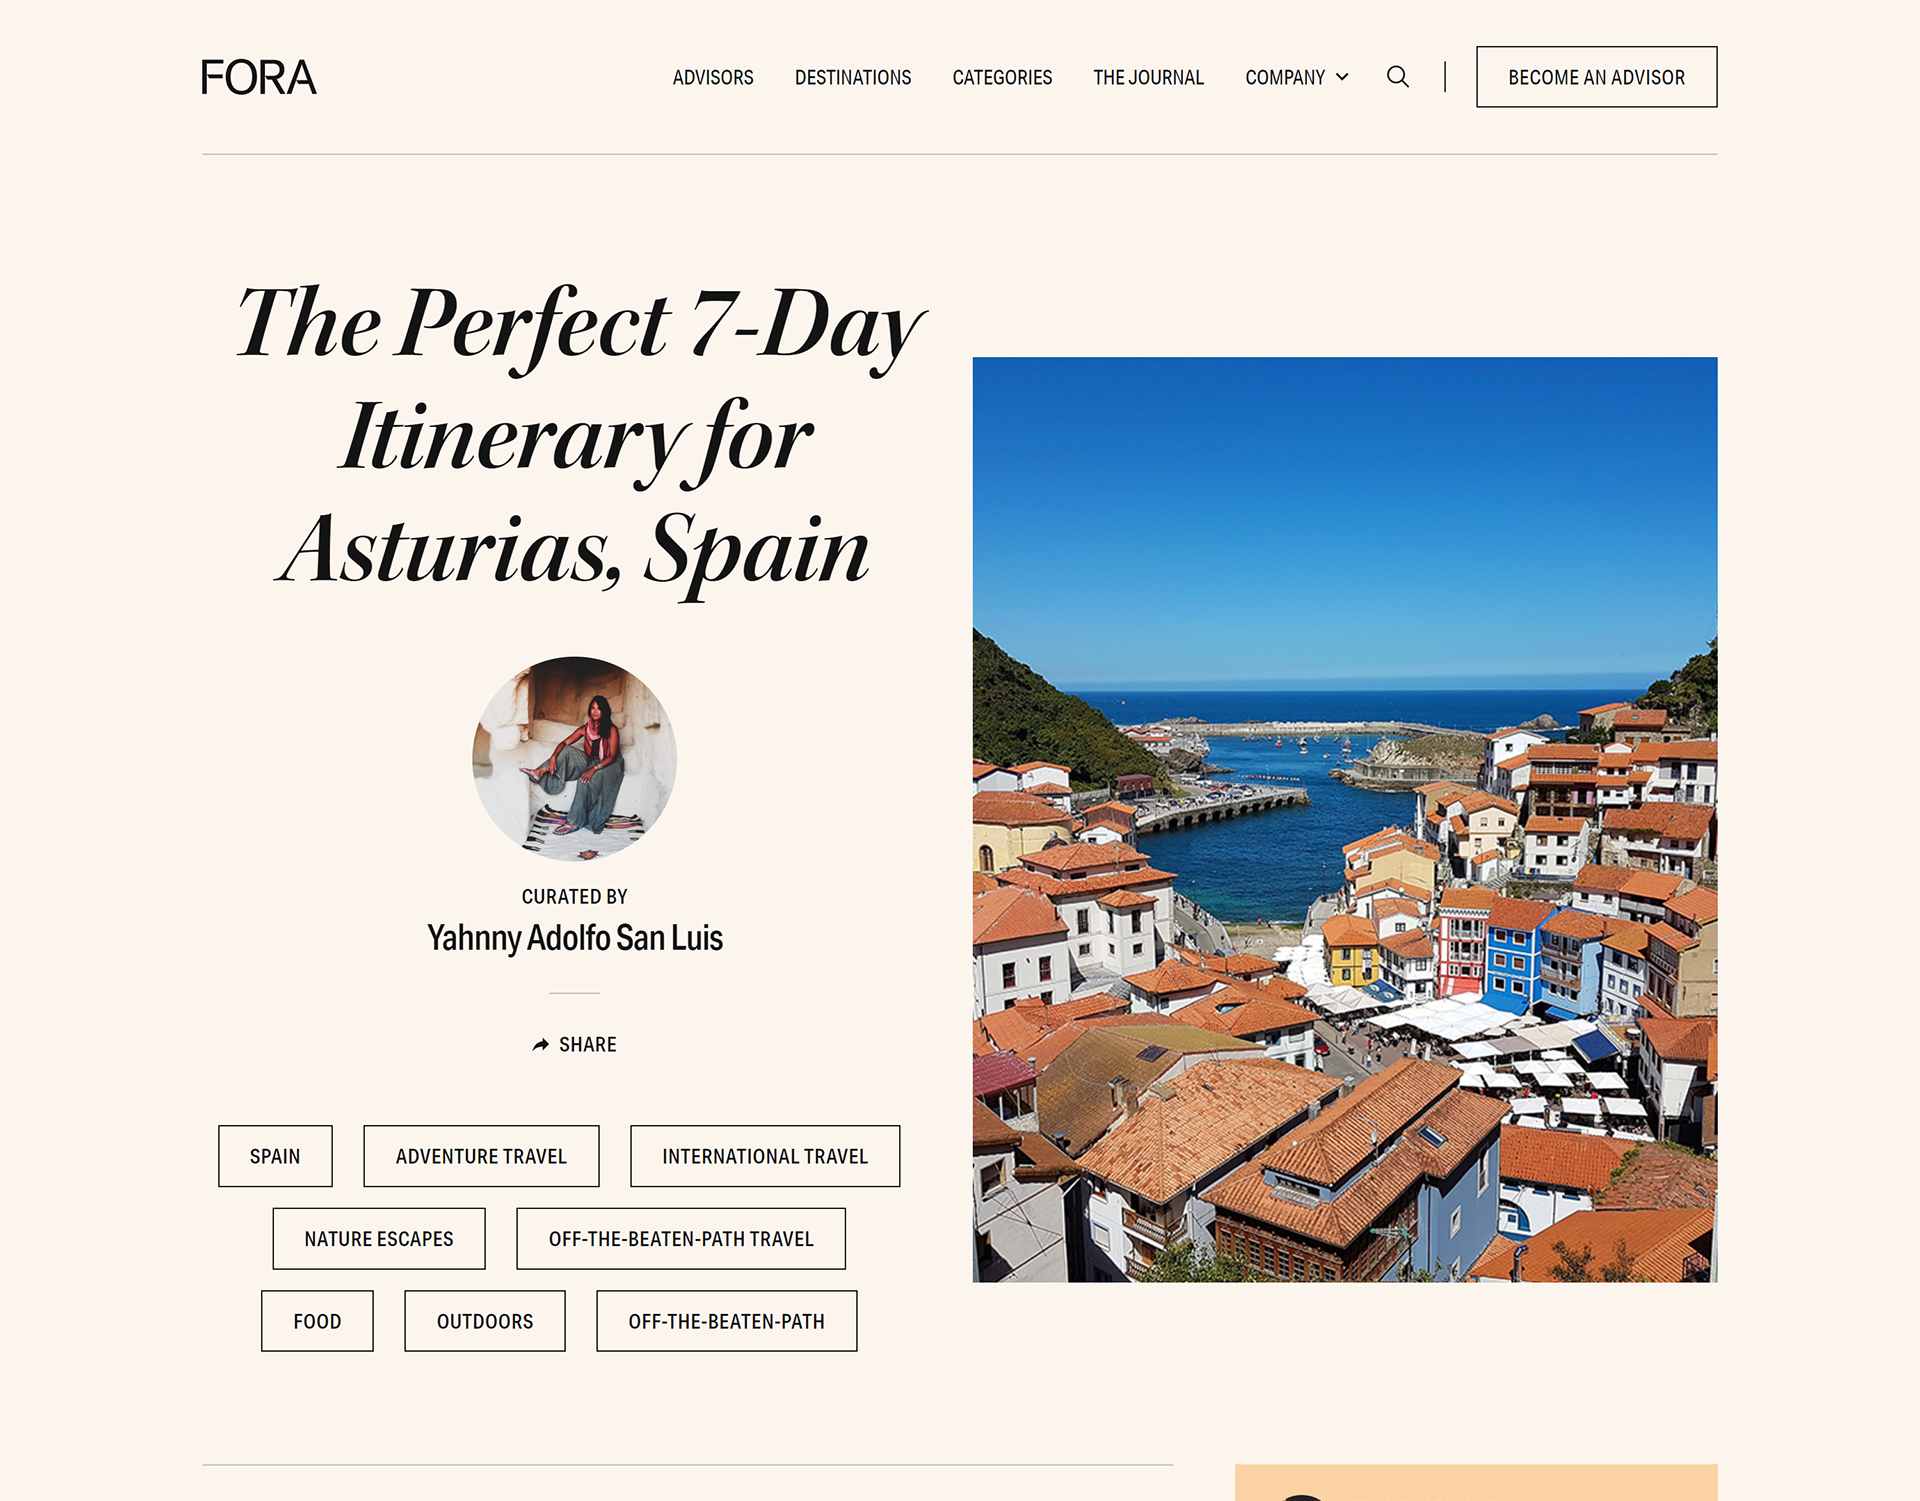Click the advisor's circular profile photo

(575, 759)
